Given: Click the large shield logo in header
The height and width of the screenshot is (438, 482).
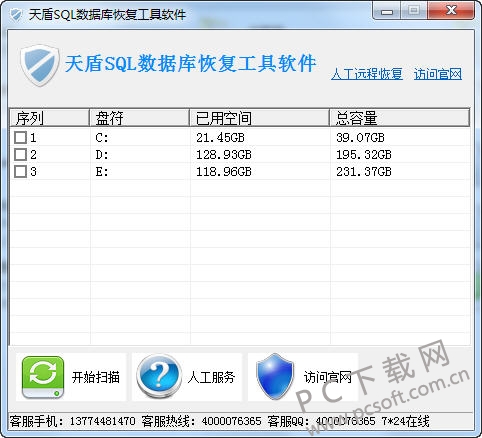Looking at the screenshot, I should pyautogui.click(x=40, y=65).
